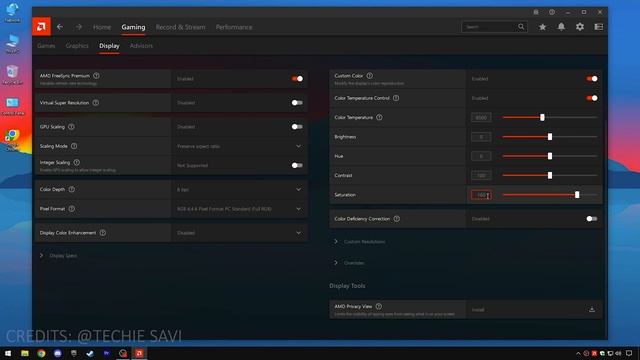The image size is (640, 360).
Task: Switch to Record & Stream tab
Action: click(x=180, y=27)
